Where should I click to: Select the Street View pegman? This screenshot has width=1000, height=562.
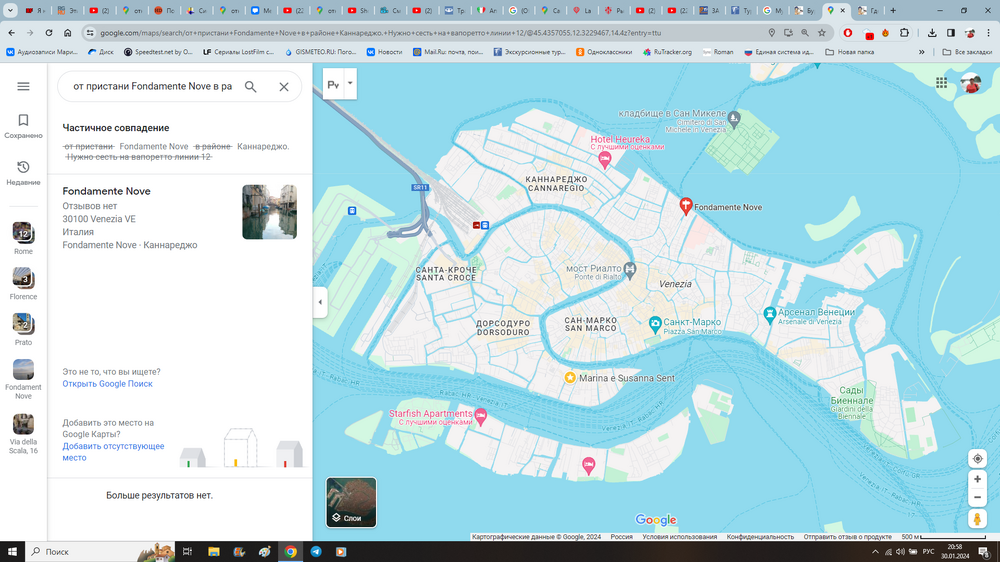[977, 520]
